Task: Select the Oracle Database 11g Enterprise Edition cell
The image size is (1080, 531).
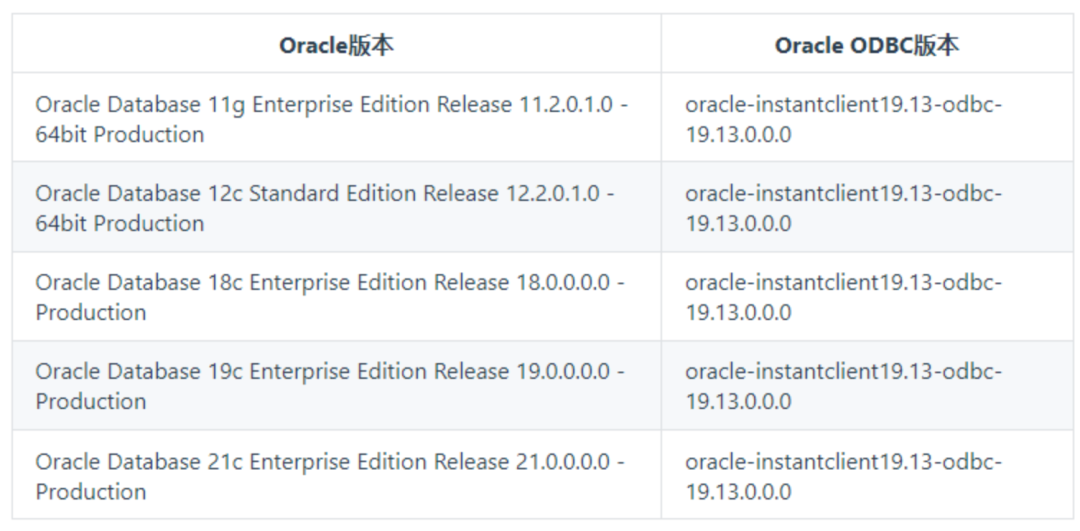Action: (337, 119)
